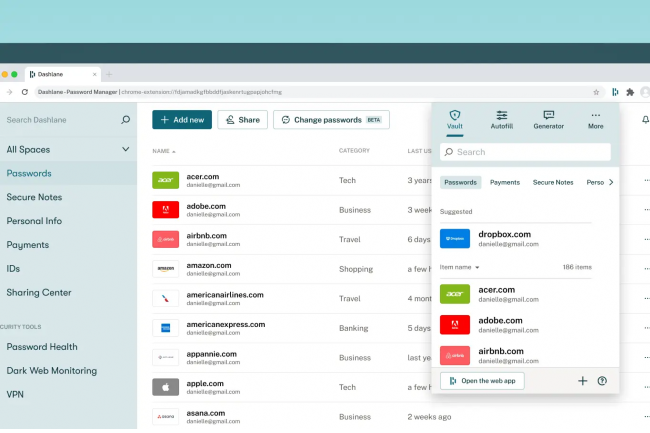This screenshot has width=650, height=433.
Task: Click the airbnb logo in the extension popup
Action: coord(455,355)
